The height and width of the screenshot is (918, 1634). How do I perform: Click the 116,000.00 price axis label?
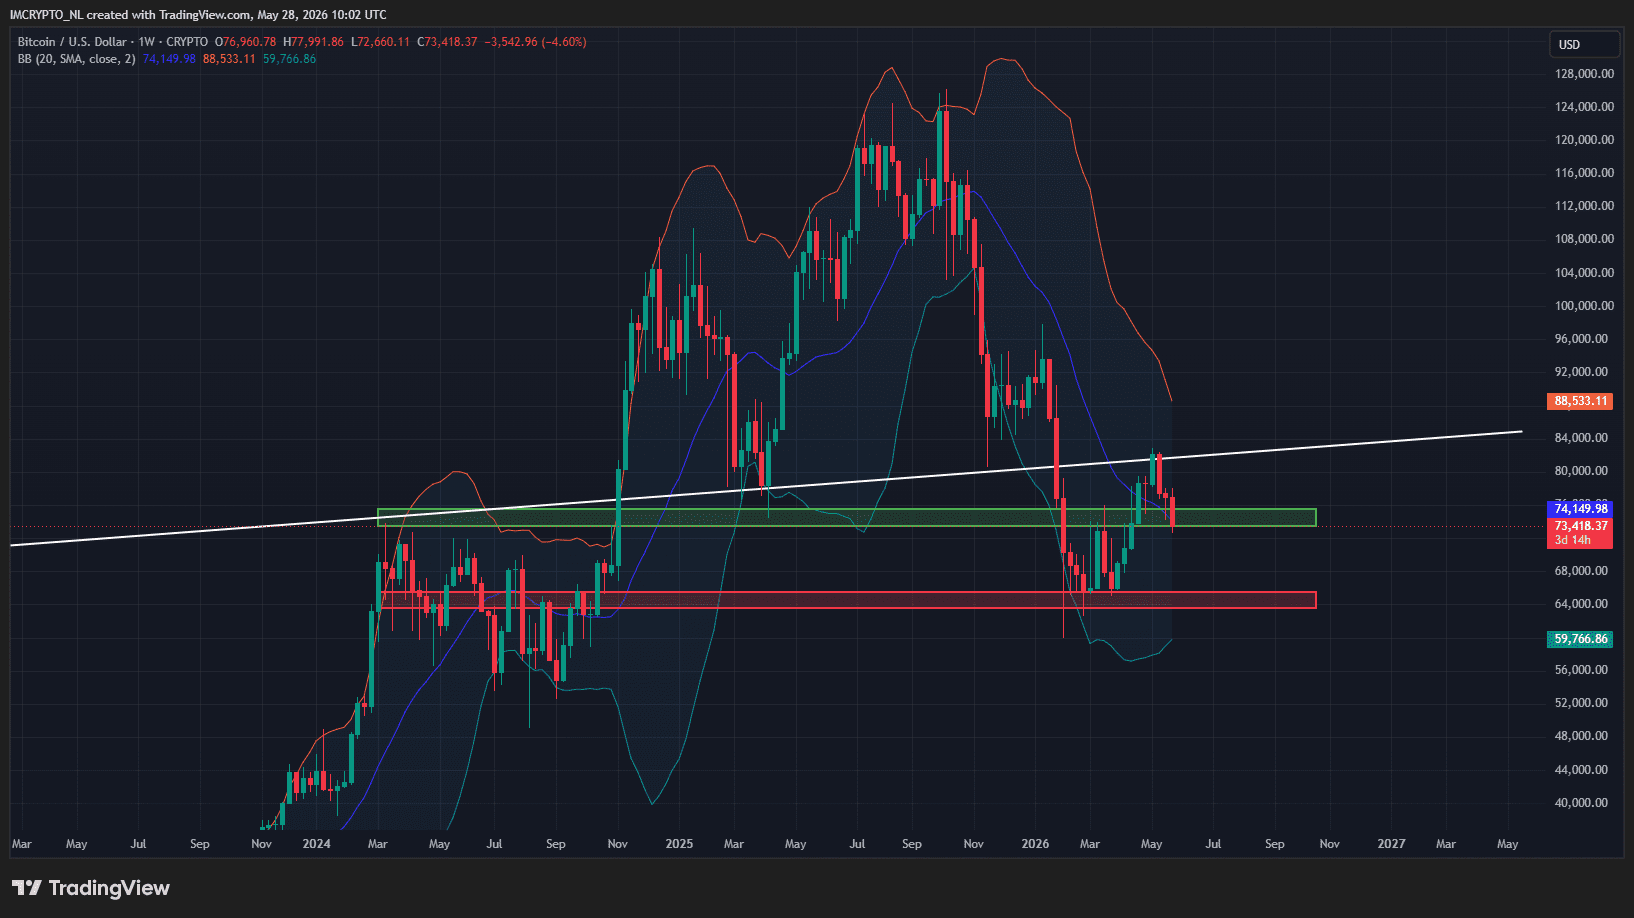click(x=1584, y=173)
